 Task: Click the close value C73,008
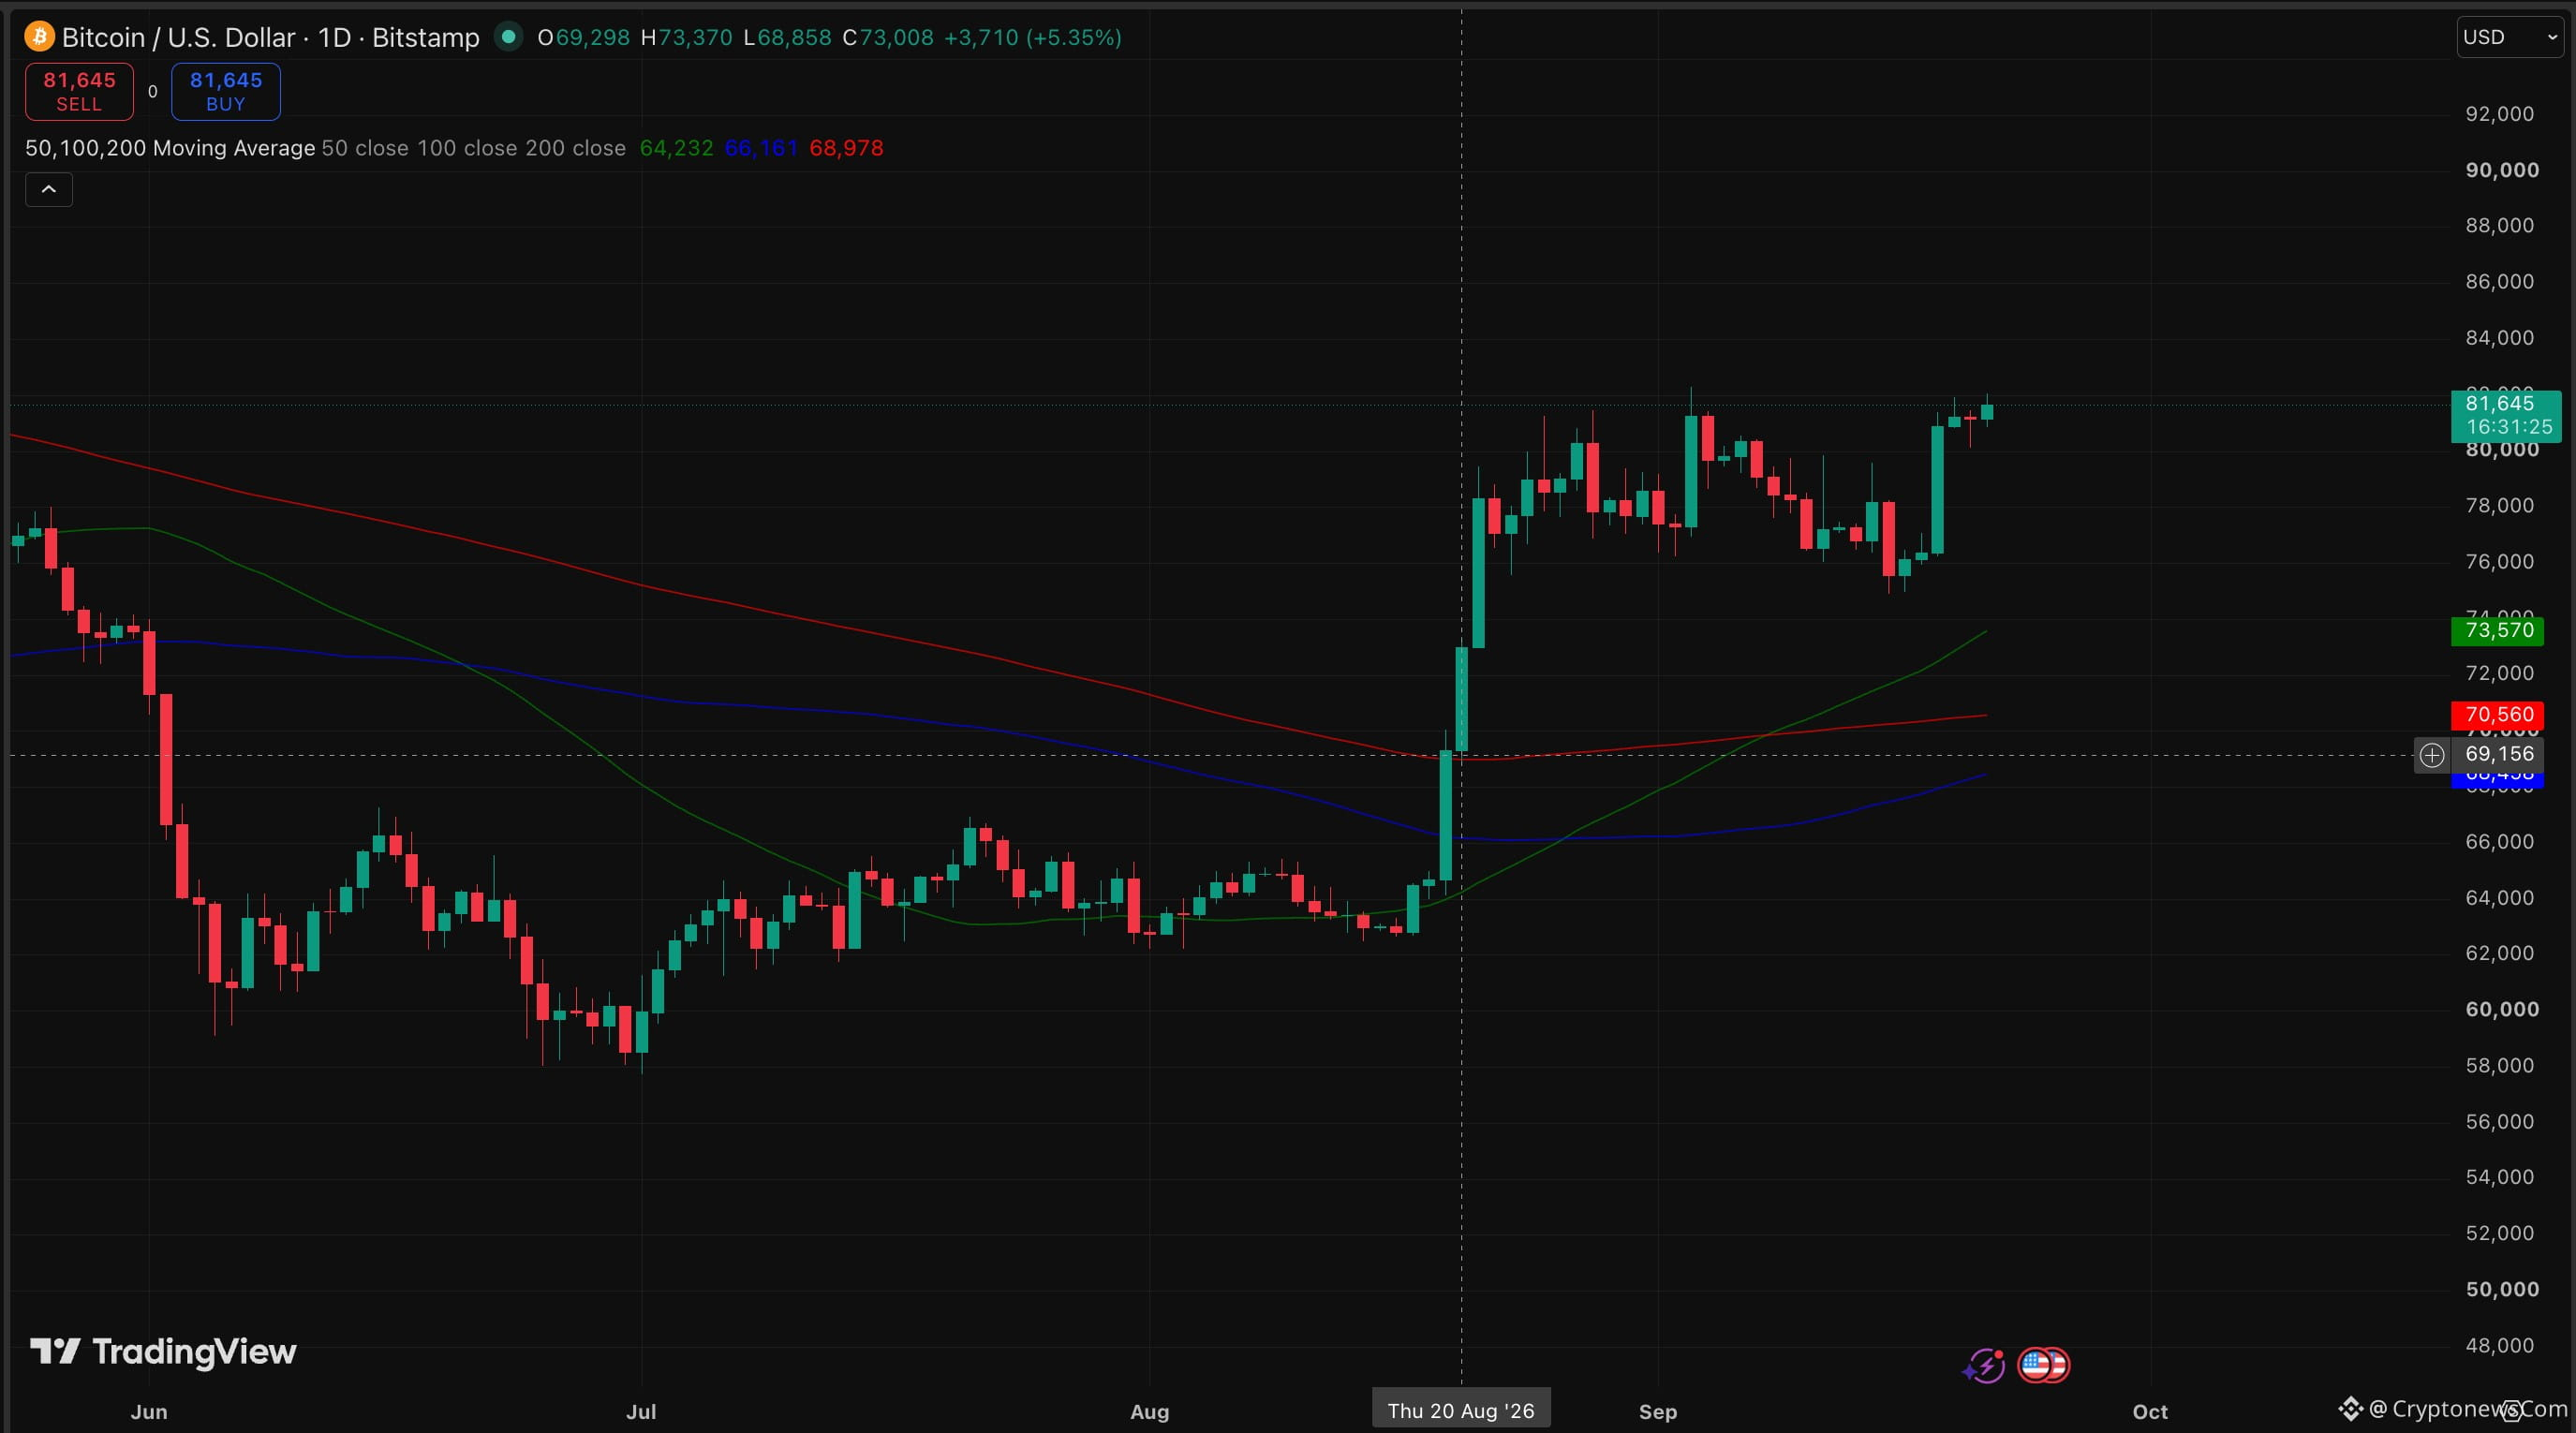(x=888, y=37)
